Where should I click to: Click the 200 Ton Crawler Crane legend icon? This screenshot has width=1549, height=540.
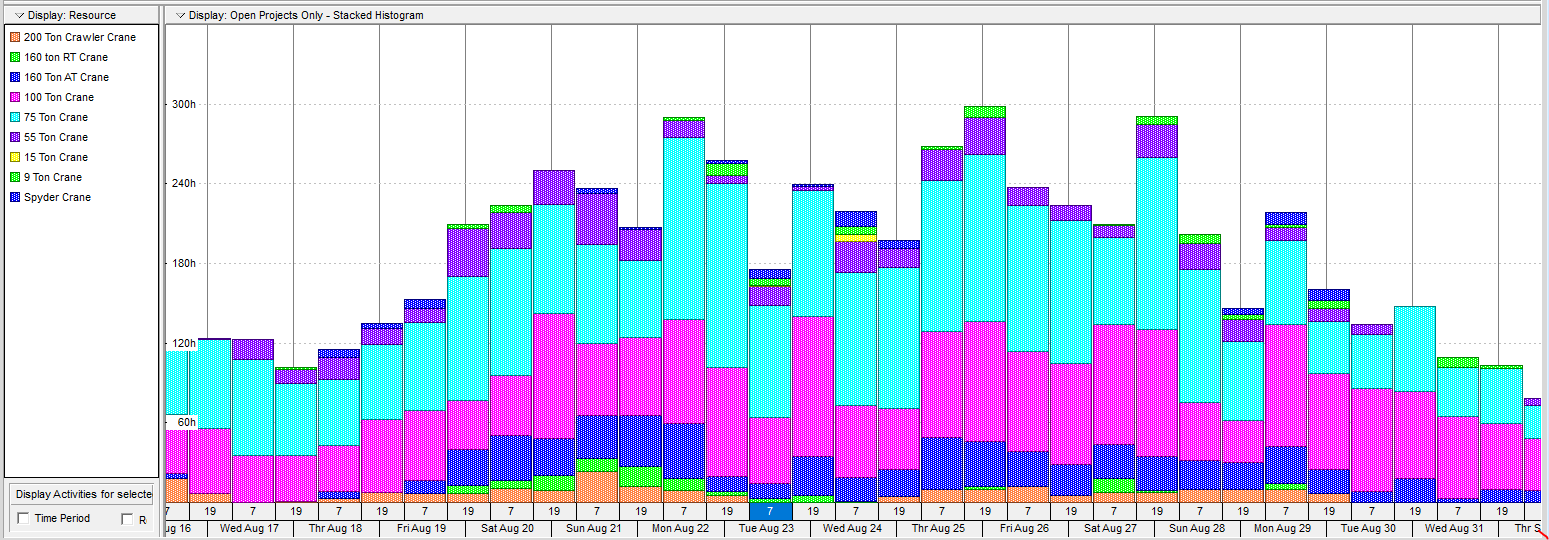[x=14, y=37]
